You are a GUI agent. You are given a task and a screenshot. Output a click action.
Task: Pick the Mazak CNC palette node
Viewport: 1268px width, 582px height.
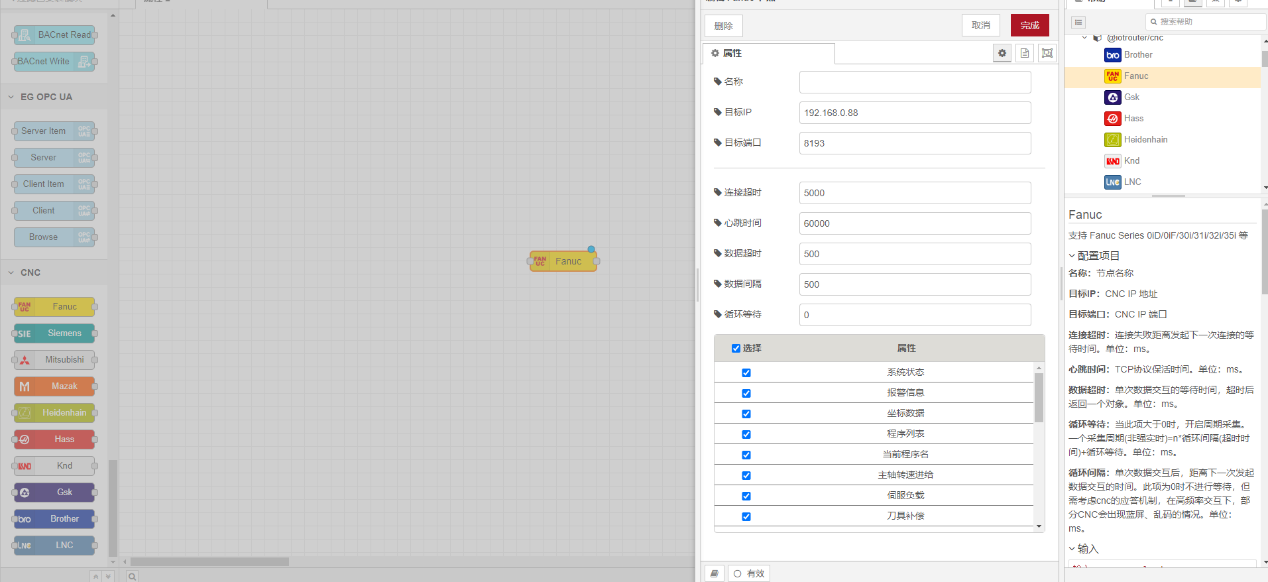(x=55, y=386)
